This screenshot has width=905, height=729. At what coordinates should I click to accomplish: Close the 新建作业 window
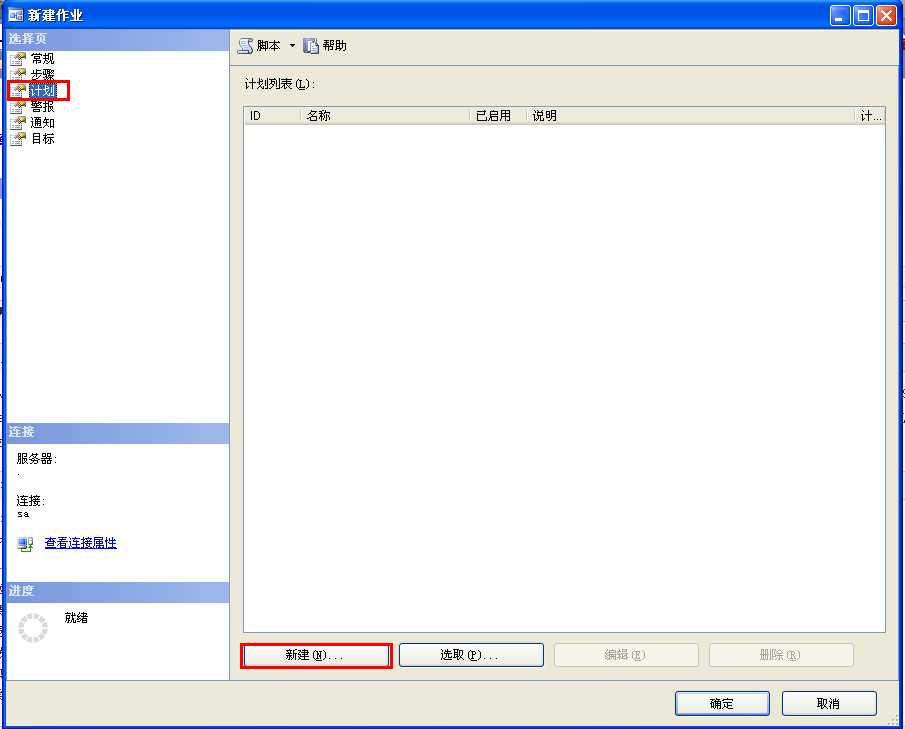click(886, 16)
